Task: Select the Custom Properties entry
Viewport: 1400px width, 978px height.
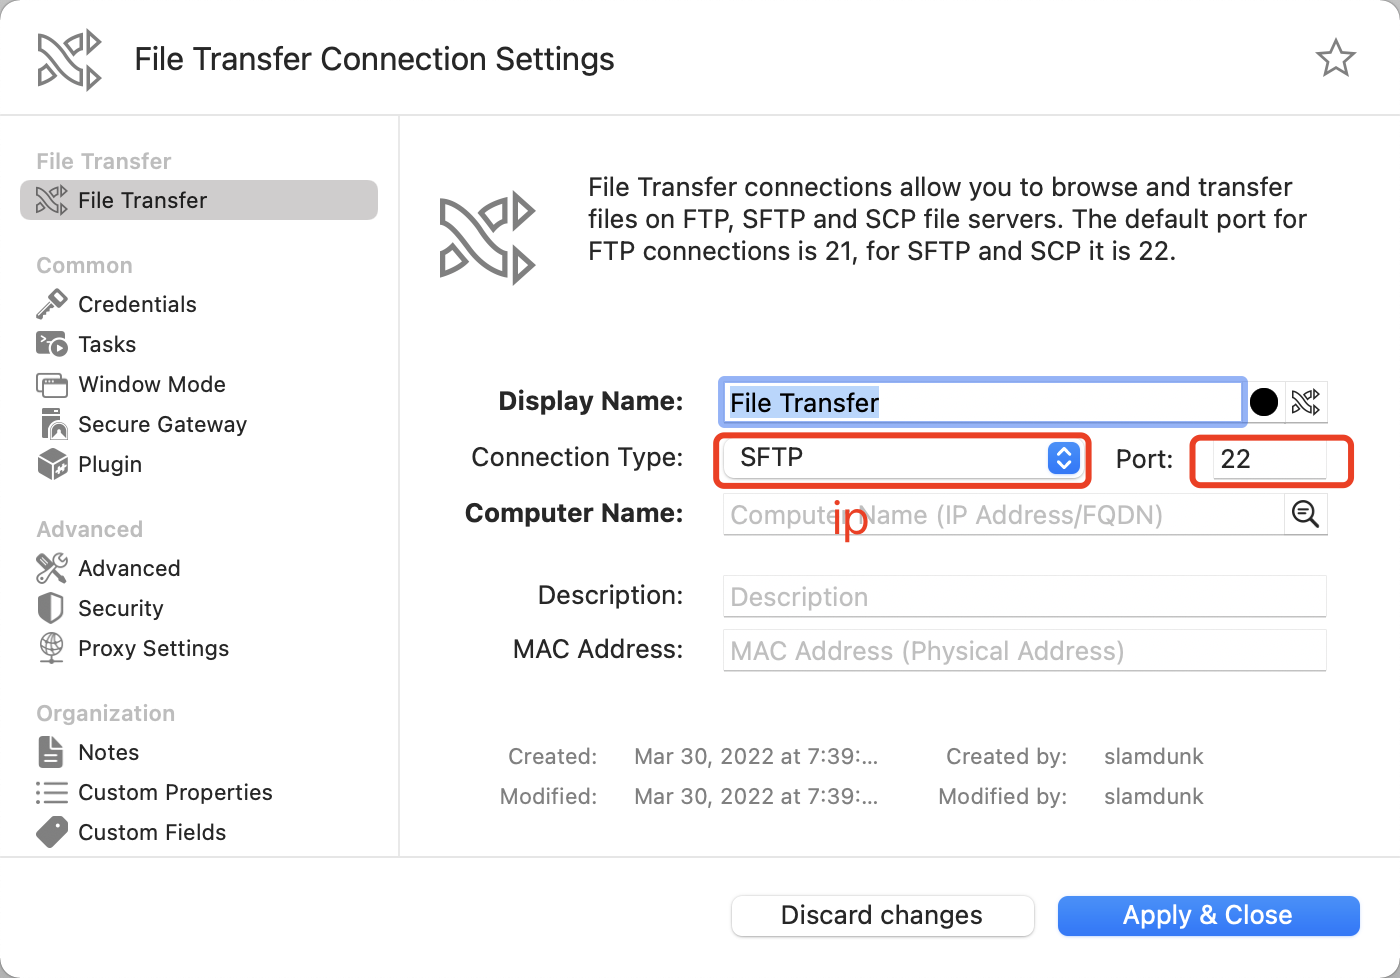Action: [x=175, y=792]
